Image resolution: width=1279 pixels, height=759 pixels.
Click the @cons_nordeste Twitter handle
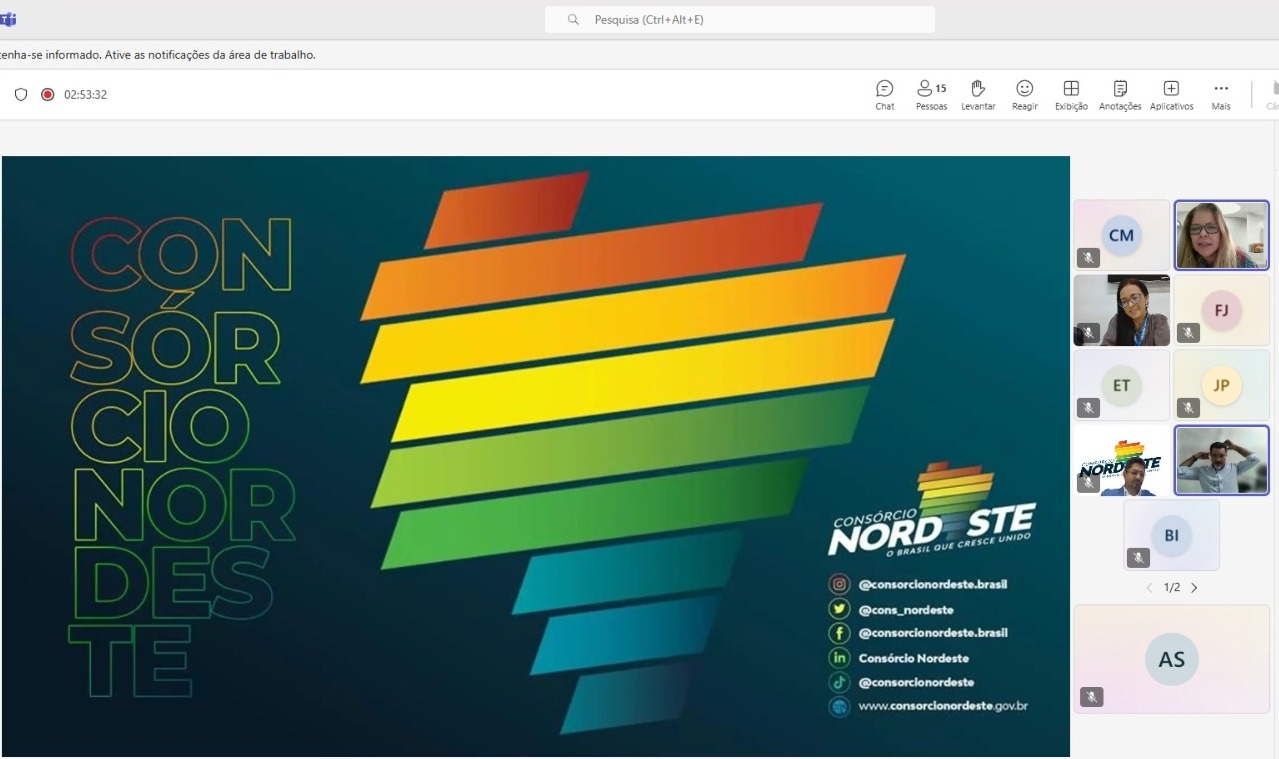[905, 609]
